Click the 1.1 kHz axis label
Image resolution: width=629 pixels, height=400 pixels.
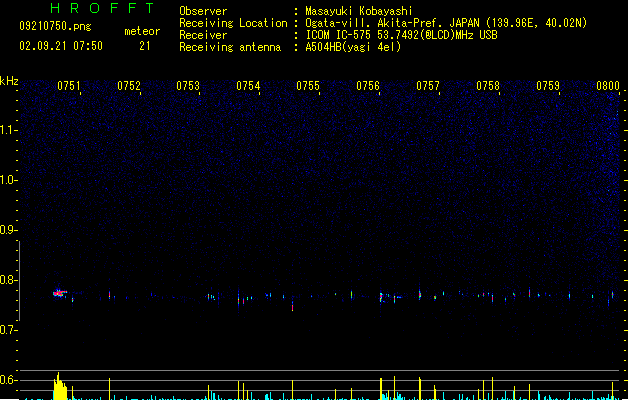pyautogui.click(x=8, y=130)
